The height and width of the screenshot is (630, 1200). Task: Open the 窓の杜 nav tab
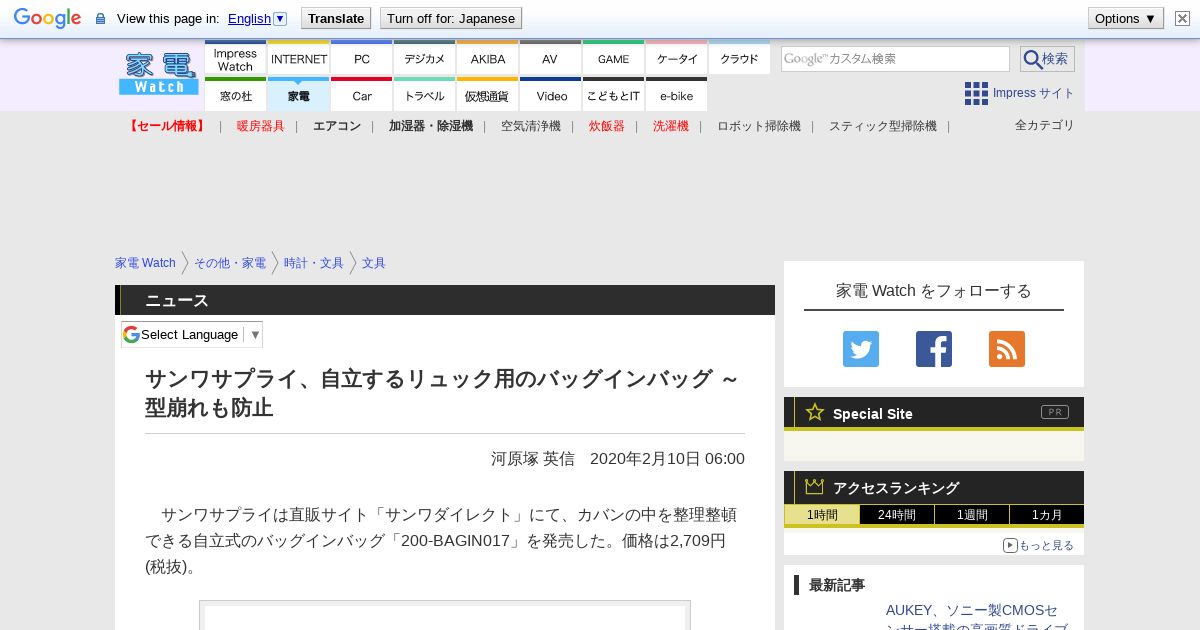click(235, 95)
